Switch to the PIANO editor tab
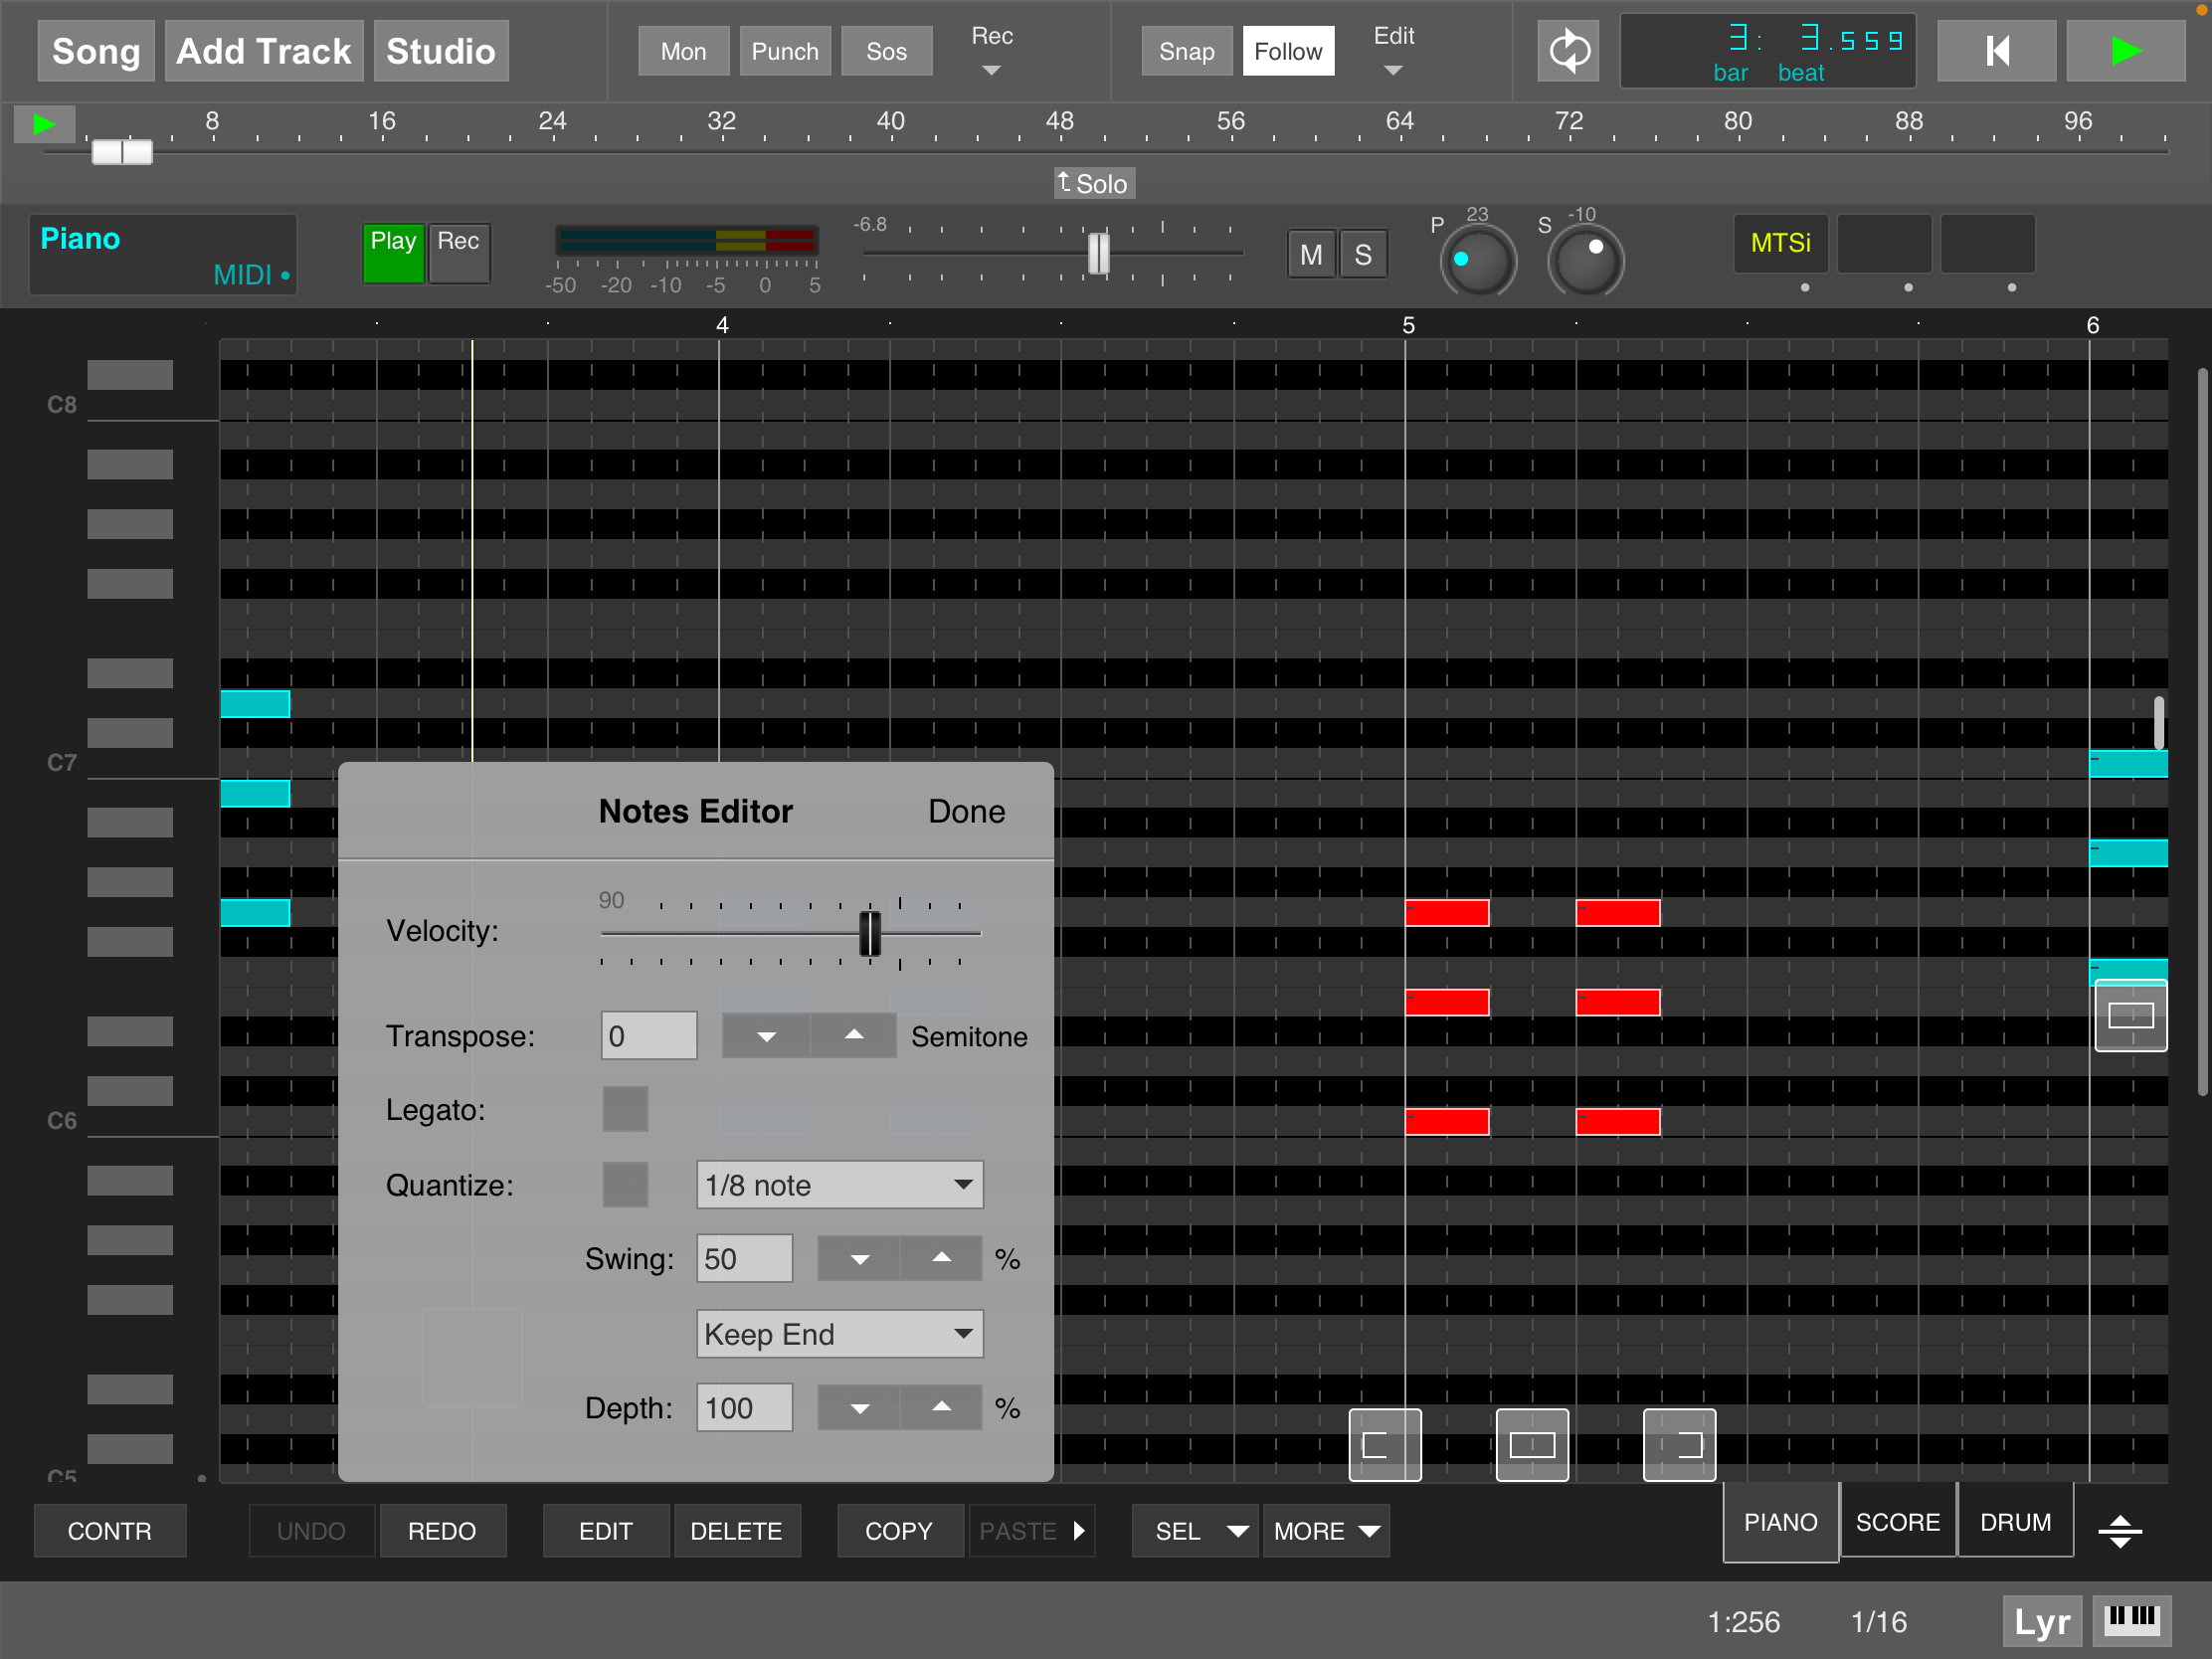This screenshot has width=2212, height=1659. pyautogui.click(x=1780, y=1521)
